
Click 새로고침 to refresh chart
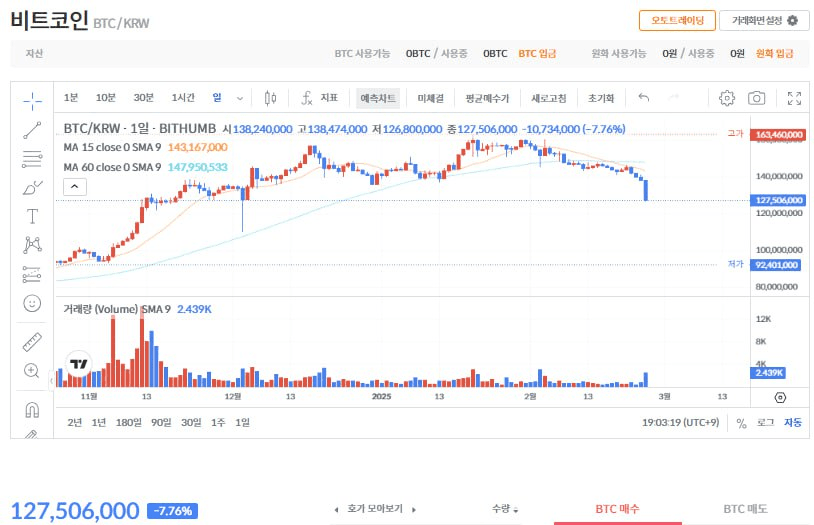coord(549,98)
